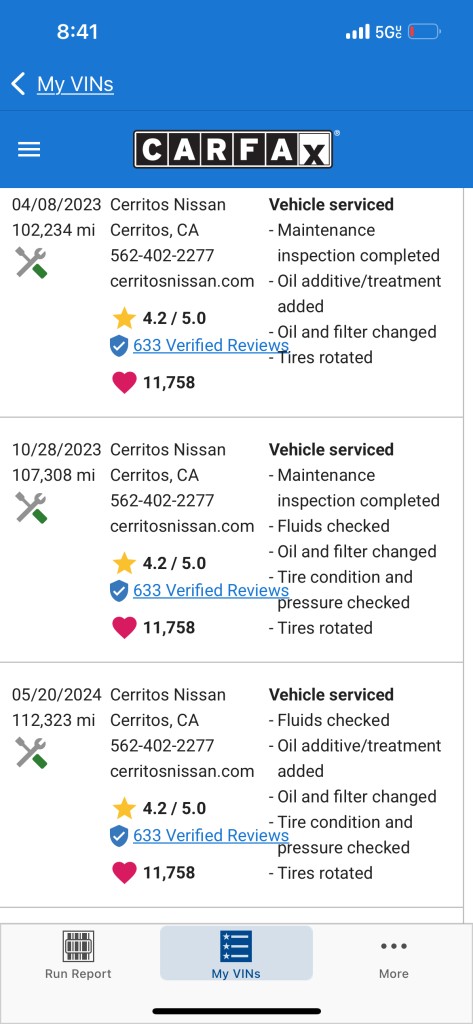This screenshot has width=473, height=1024.
Task: Tap heart icon in 04/08/2023 entry
Action: click(124, 382)
